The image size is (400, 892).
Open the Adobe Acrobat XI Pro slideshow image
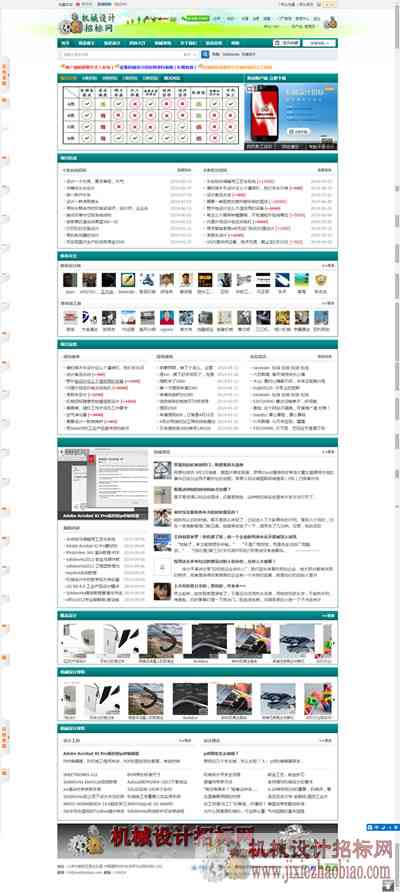click(103, 484)
